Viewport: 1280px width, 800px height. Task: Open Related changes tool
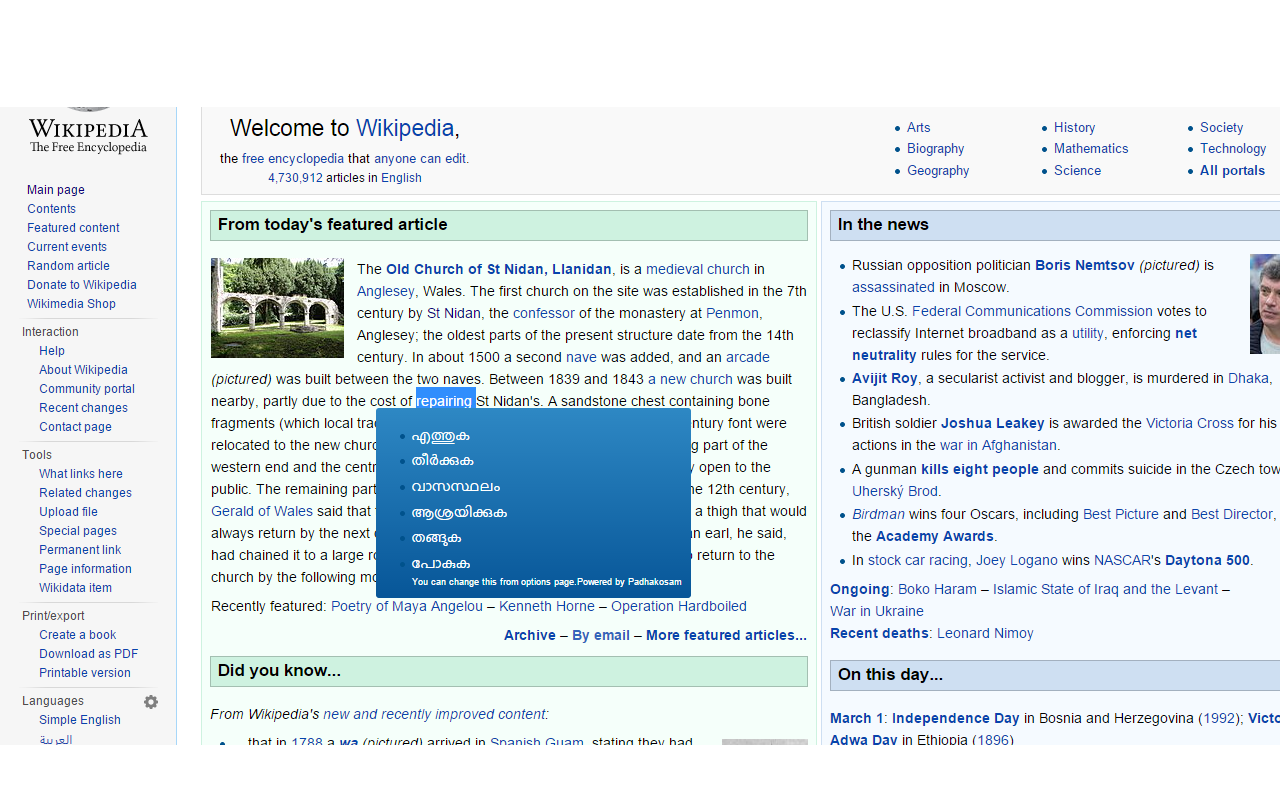pyautogui.click(x=85, y=493)
